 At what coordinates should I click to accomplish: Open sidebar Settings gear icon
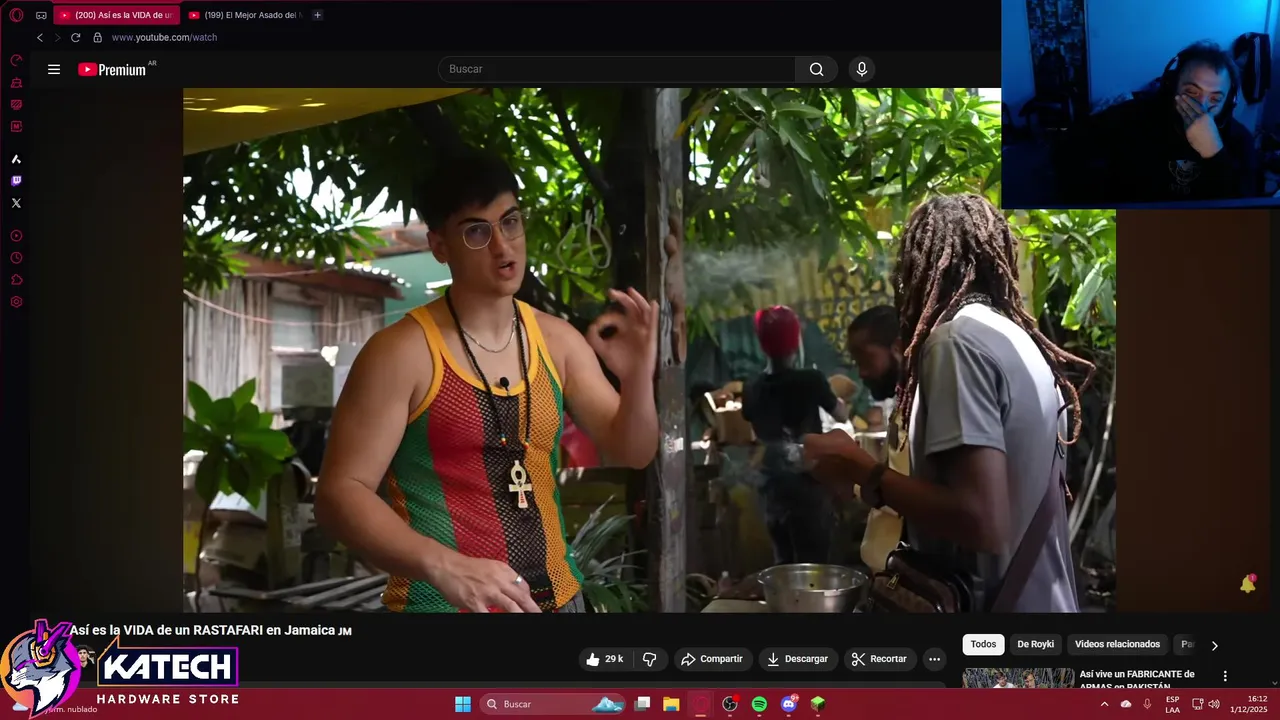point(16,302)
